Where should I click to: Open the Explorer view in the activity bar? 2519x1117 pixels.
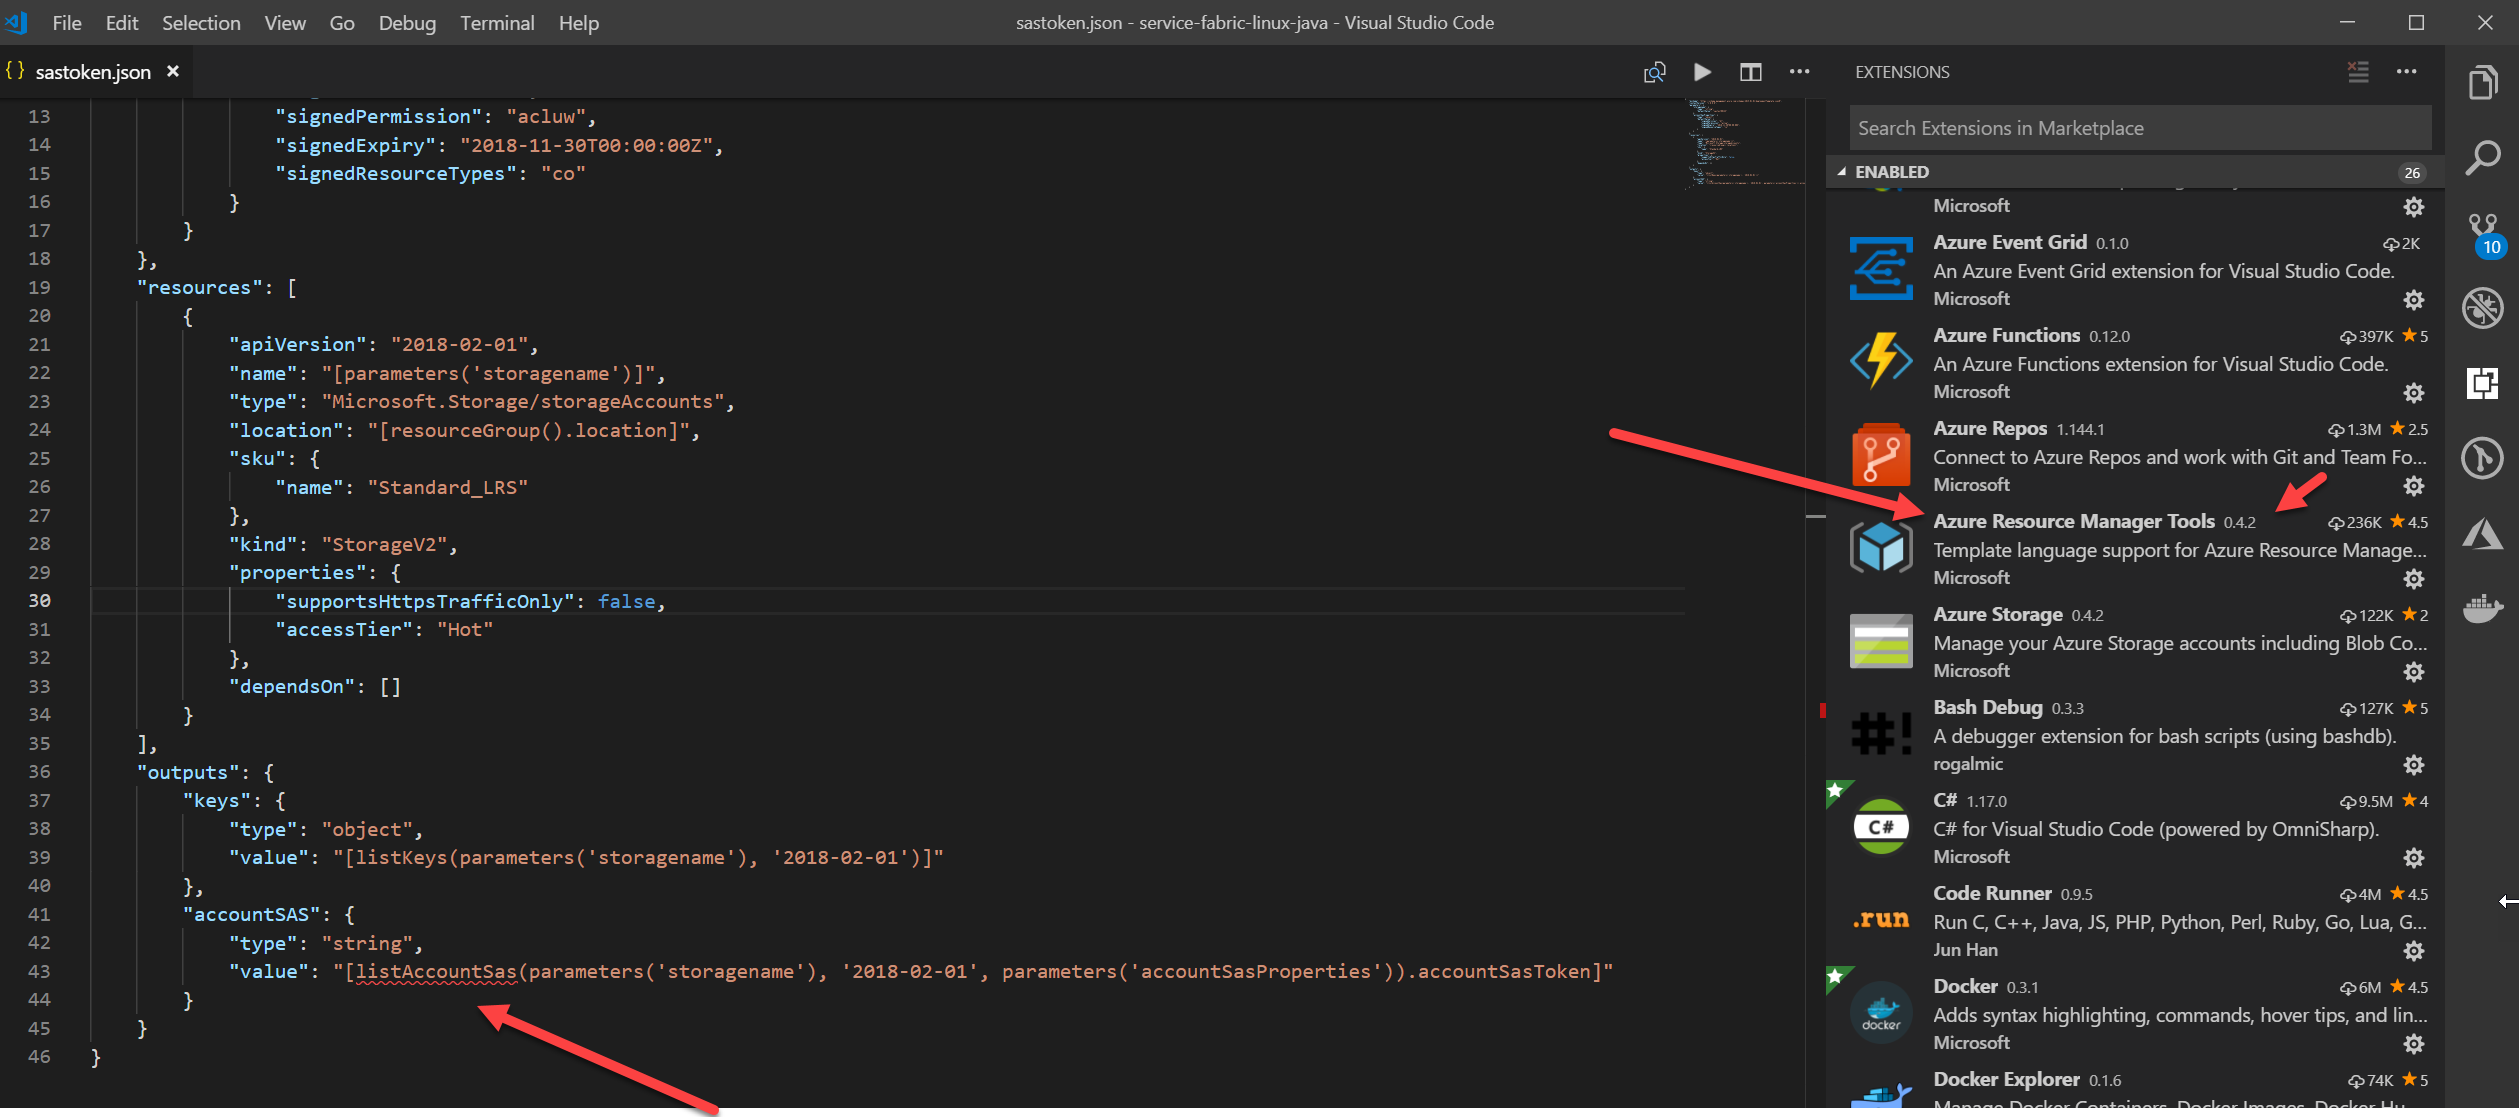pyautogui.click(x=2485, y=84)
